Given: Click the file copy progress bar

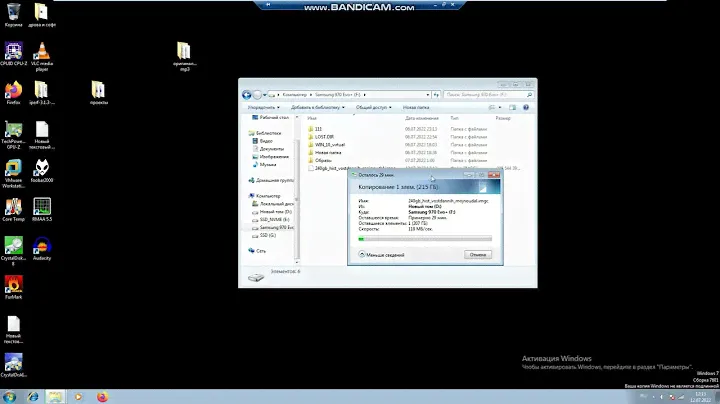Looking at the screenshot, I should click(x=424, y=238).
